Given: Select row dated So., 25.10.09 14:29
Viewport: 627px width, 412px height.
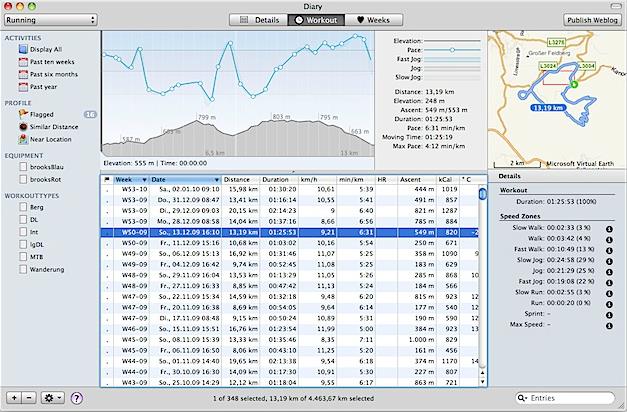Looking at the screenshot, I should coord(290,383).
